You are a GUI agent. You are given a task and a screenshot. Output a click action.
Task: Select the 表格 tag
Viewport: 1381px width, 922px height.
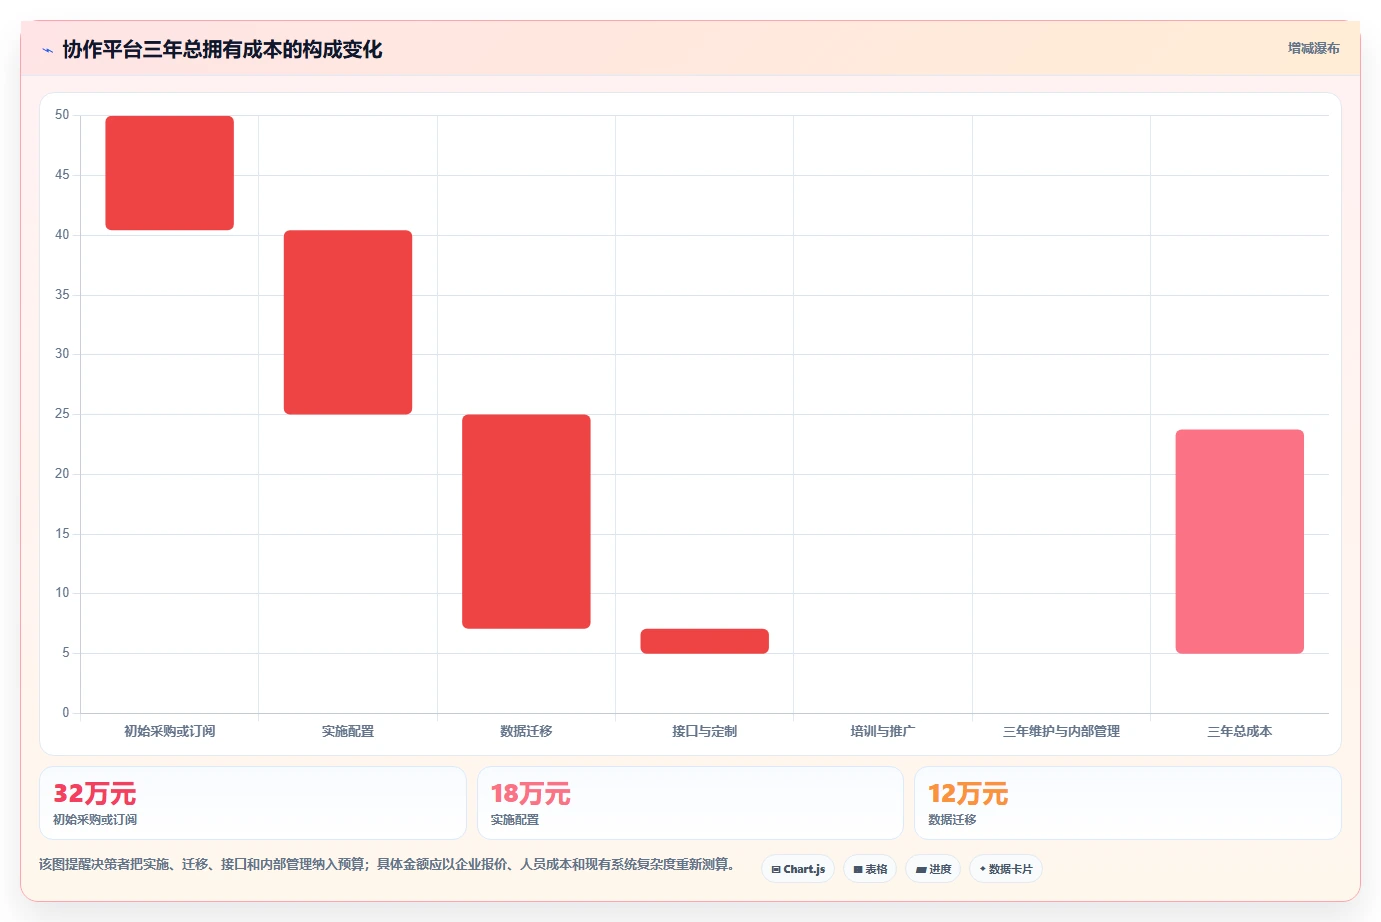(x=870, y=869)
